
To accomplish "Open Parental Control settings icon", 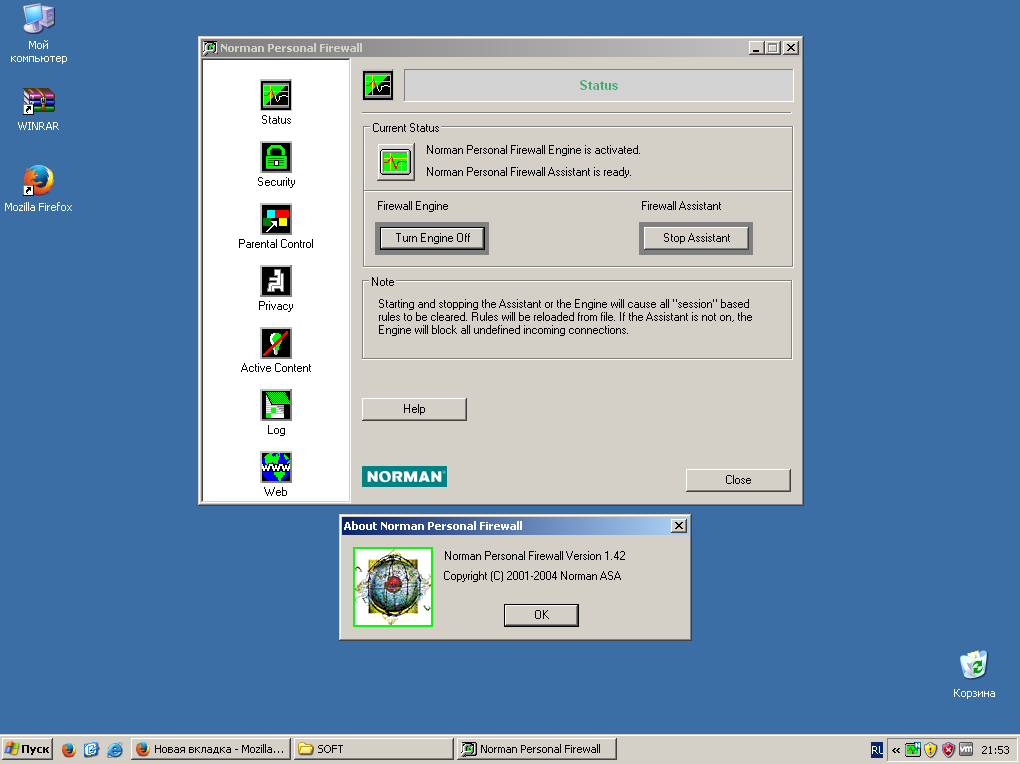I will coord(276,219).
